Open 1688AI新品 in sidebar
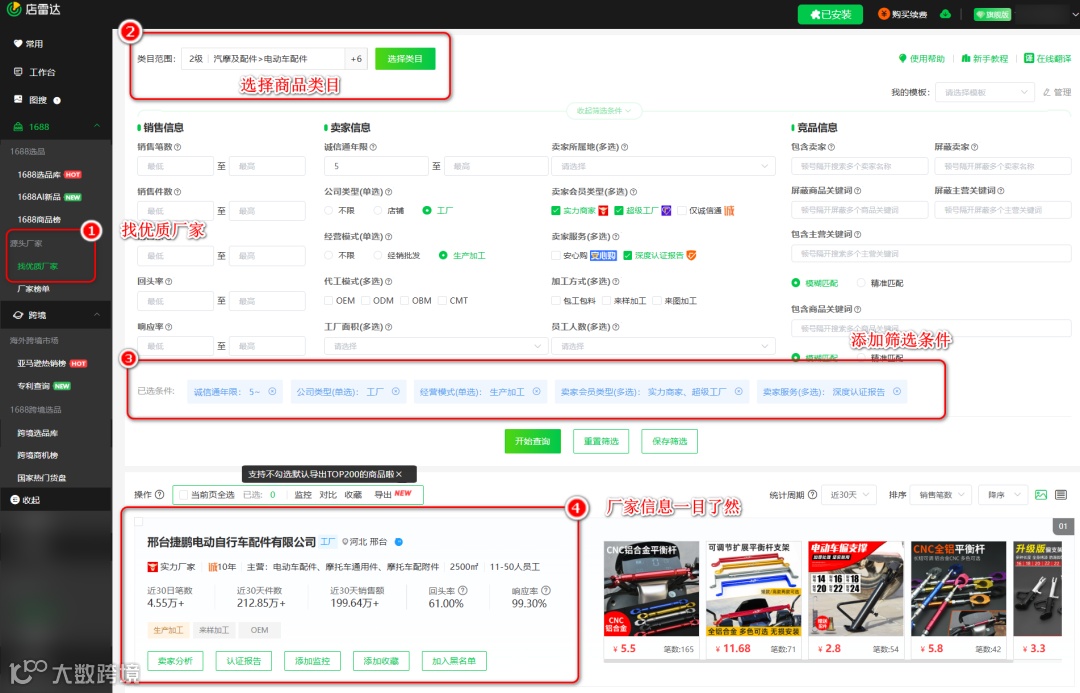 click(x=39, y=196)
